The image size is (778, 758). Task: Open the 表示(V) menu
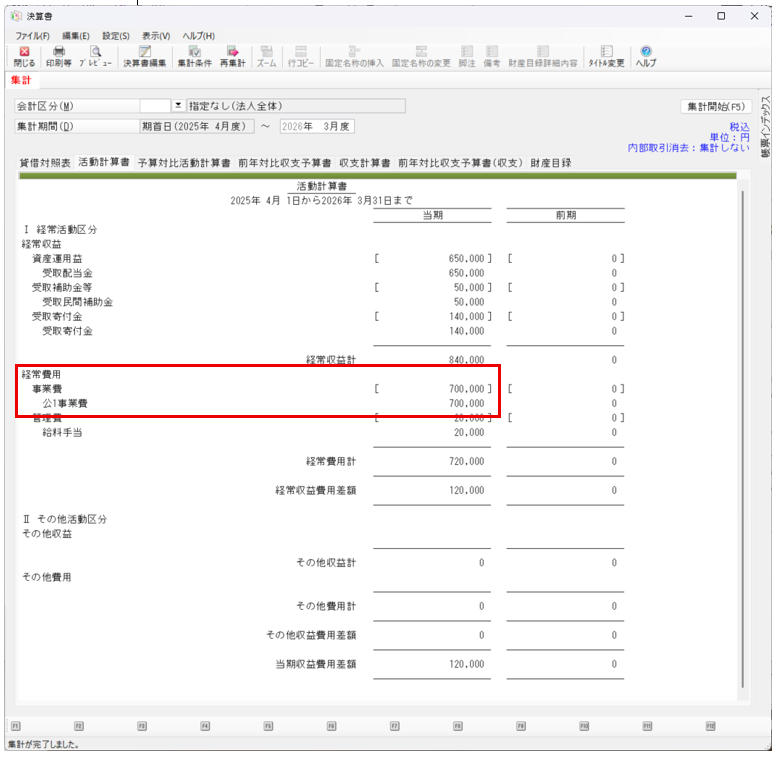[x=155, y=36]
